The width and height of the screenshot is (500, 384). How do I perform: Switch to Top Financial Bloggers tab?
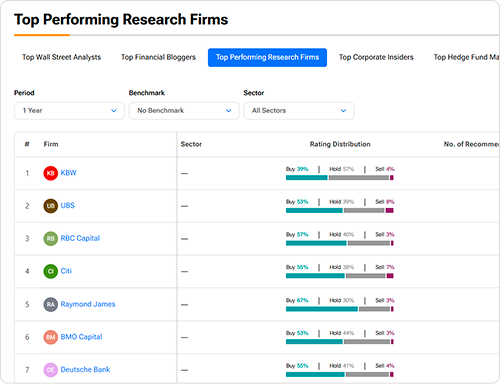(158, 57)
